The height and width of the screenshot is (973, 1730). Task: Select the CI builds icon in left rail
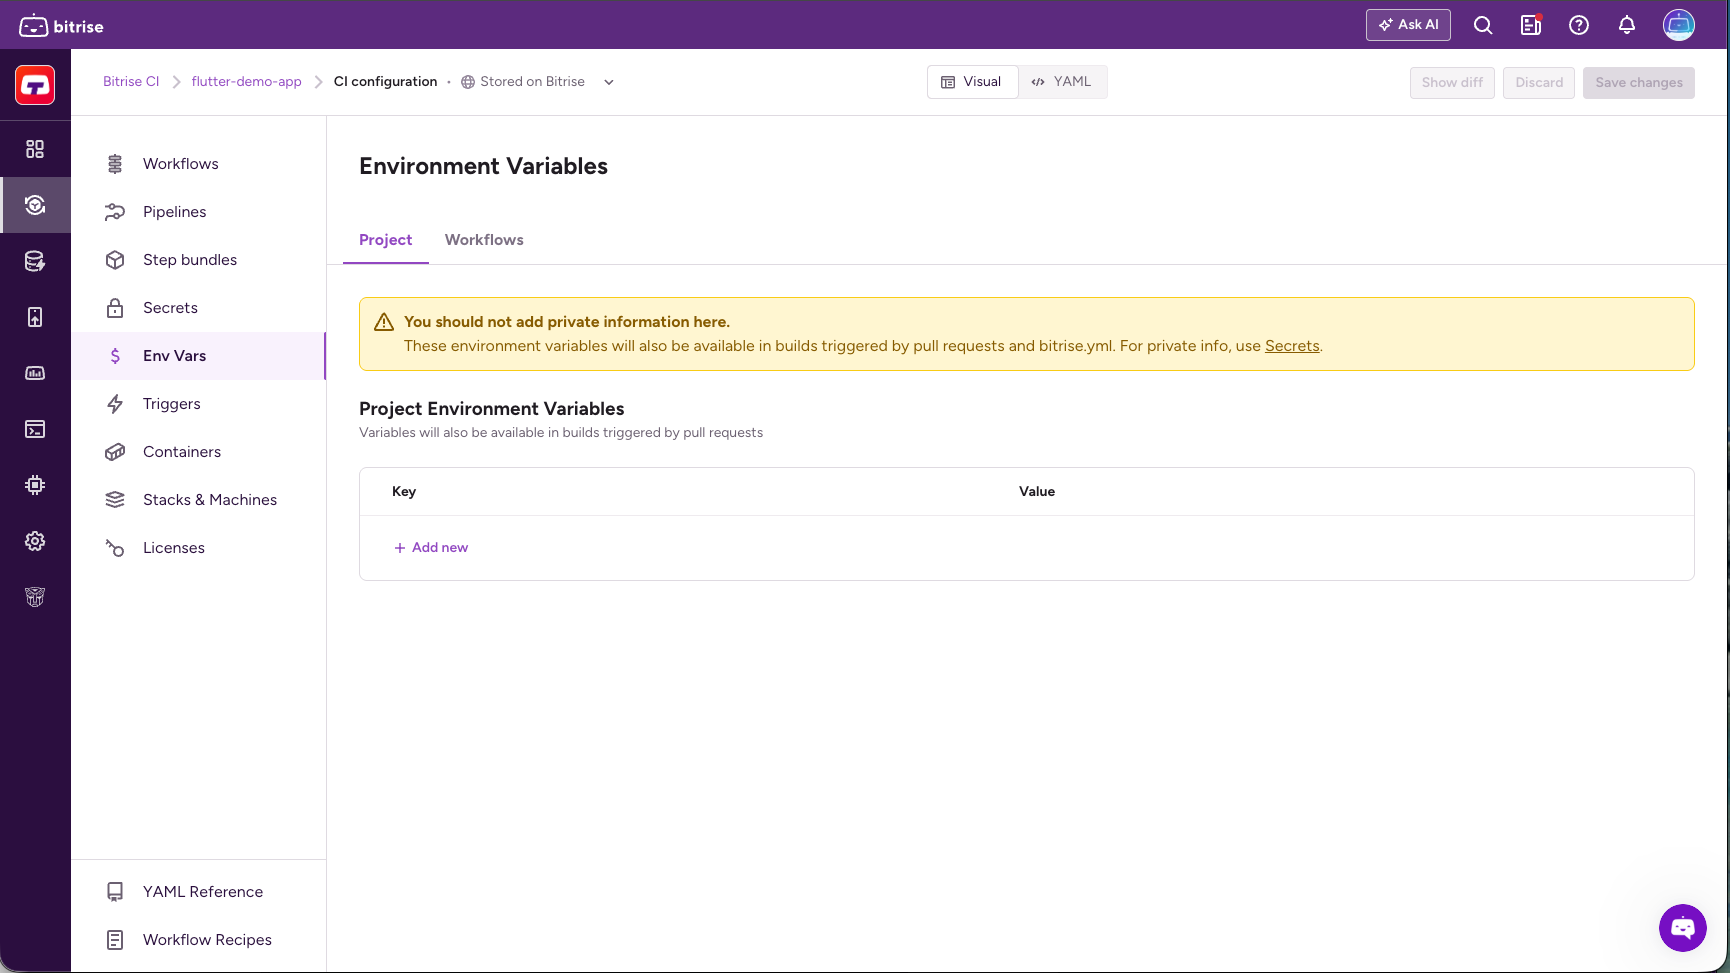pyautogui.click(x=35, y=205)
